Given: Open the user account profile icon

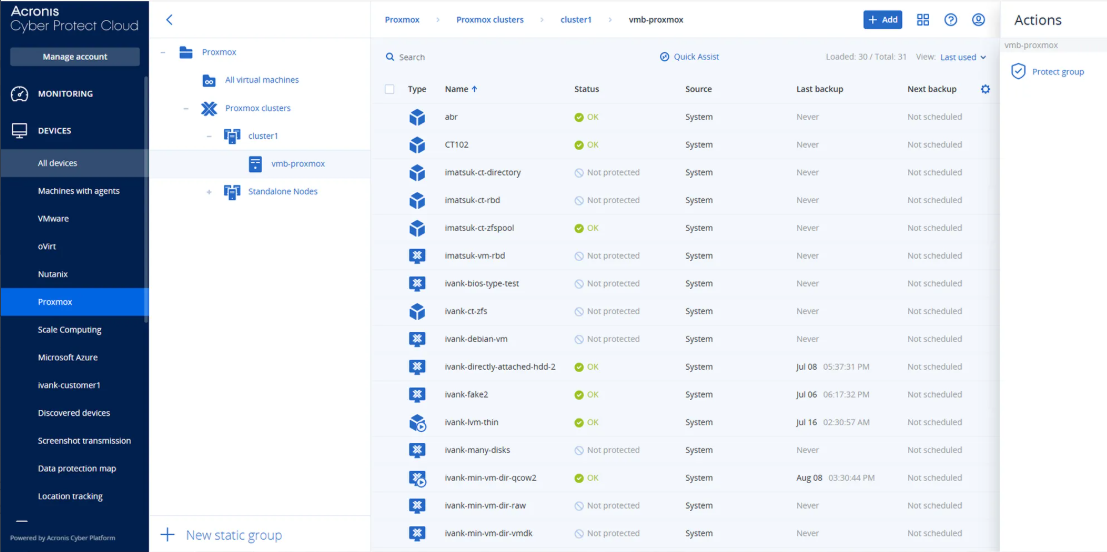Looking at the screenshot, I should [979, 20].
